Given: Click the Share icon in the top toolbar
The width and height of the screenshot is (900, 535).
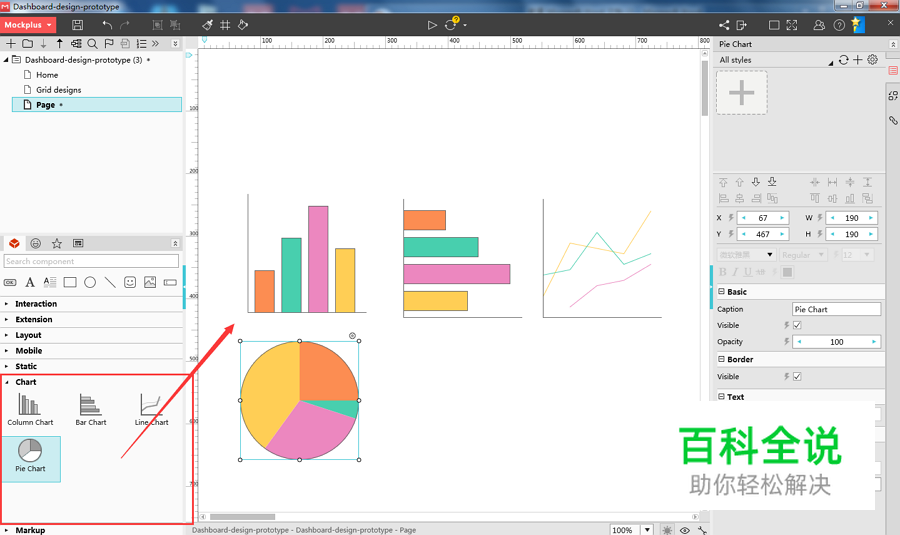Looking at the screenshot, I should 724,25.
